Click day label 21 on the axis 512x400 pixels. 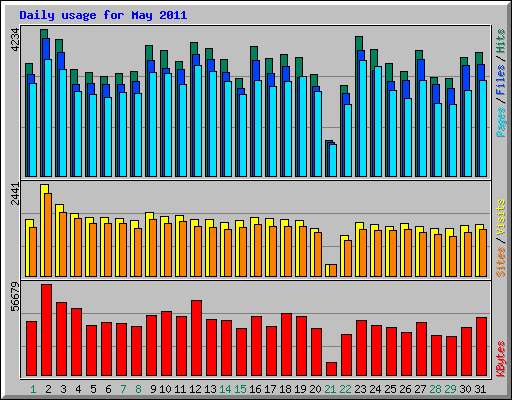(x=330, y=389)
